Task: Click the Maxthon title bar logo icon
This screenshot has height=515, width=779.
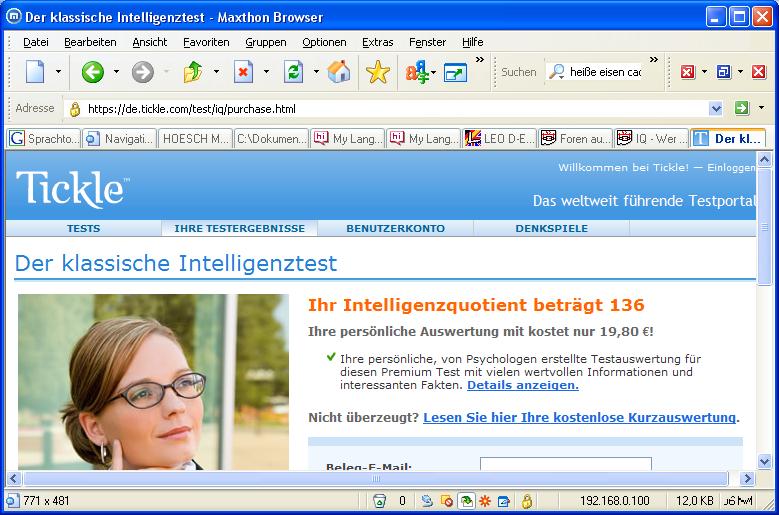Action: point(13,16)
